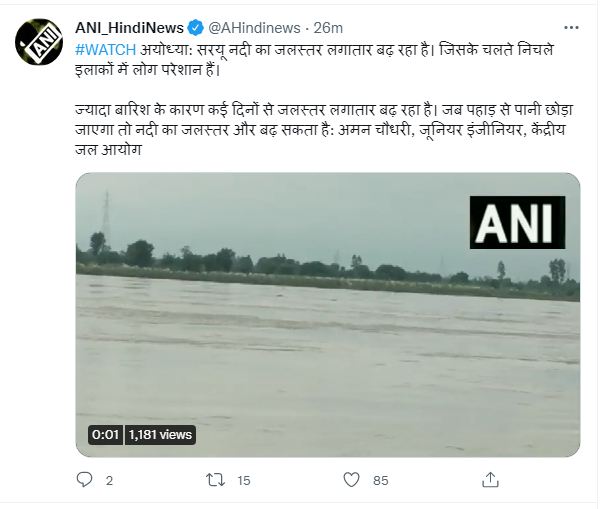Click the 0:01 video time indicator

(105, 435)
